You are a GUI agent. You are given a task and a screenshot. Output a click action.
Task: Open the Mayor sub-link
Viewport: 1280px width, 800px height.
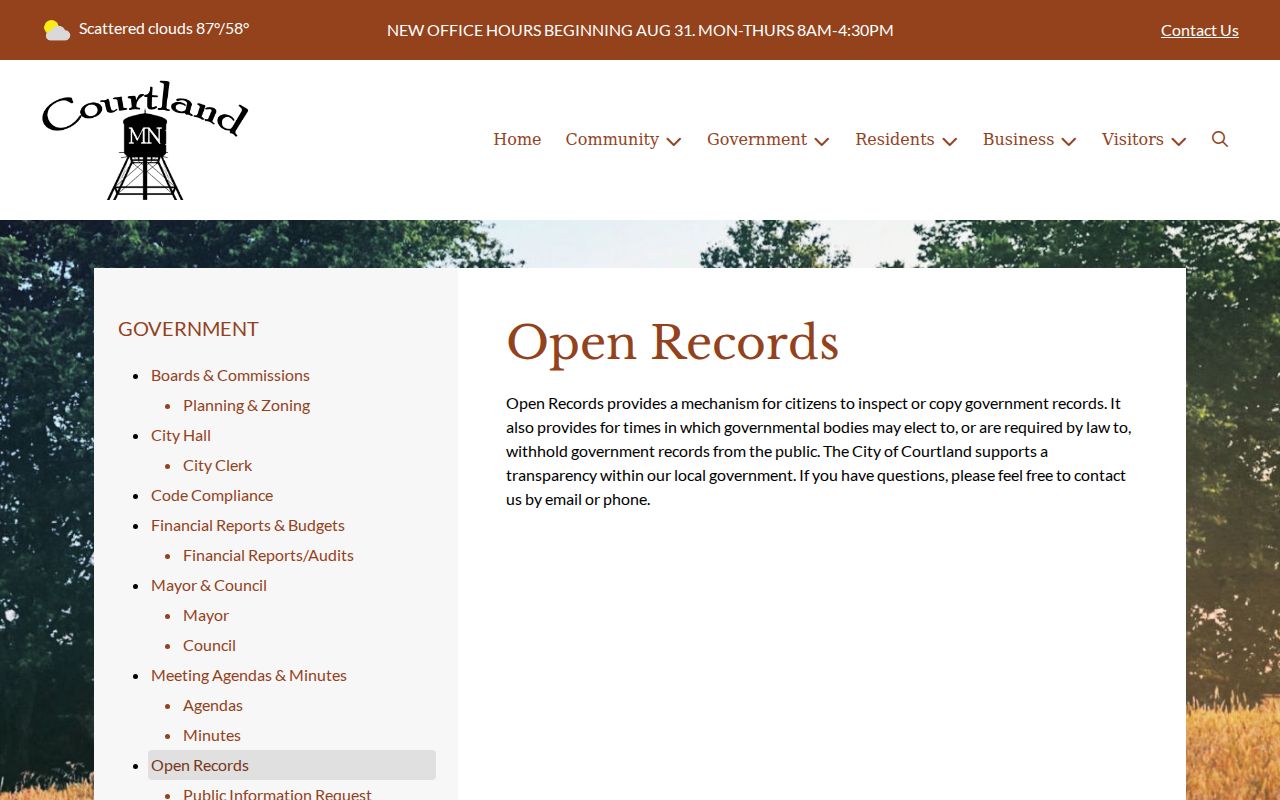point(206,615)
